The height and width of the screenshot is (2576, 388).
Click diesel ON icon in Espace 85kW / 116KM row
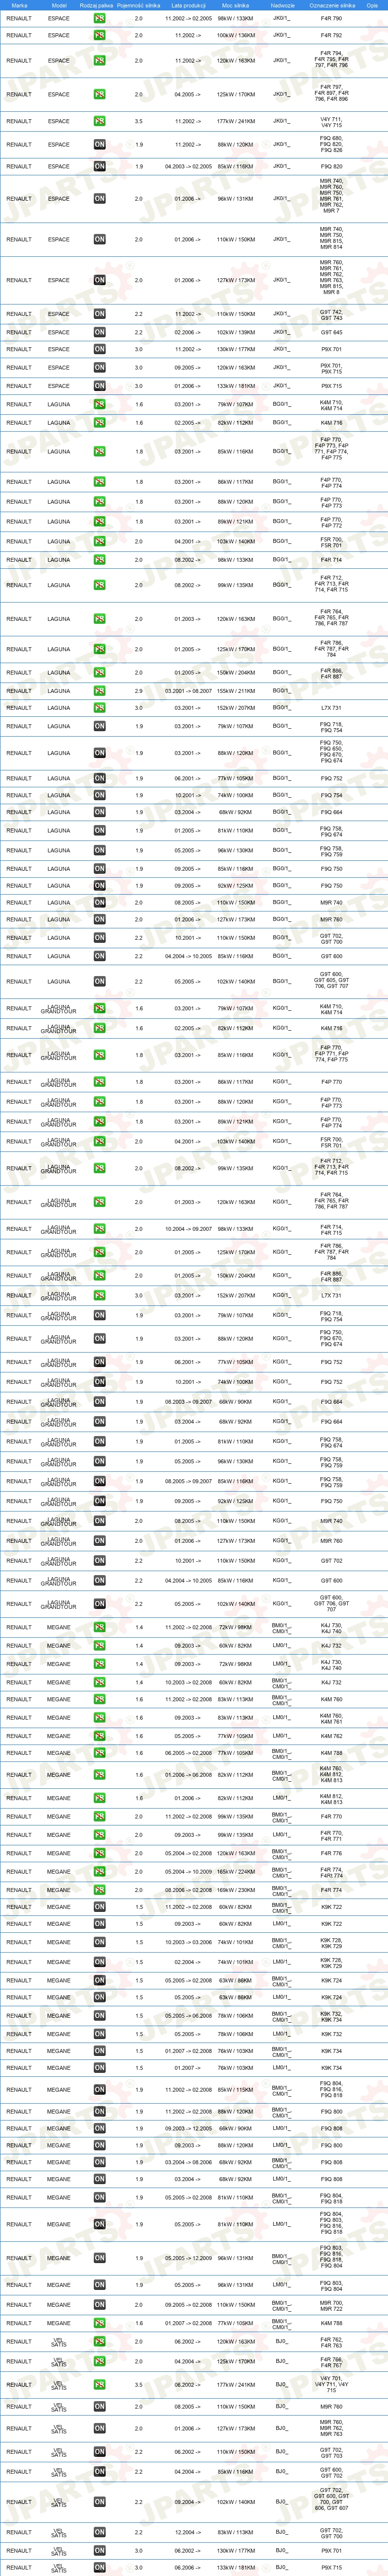99,166
